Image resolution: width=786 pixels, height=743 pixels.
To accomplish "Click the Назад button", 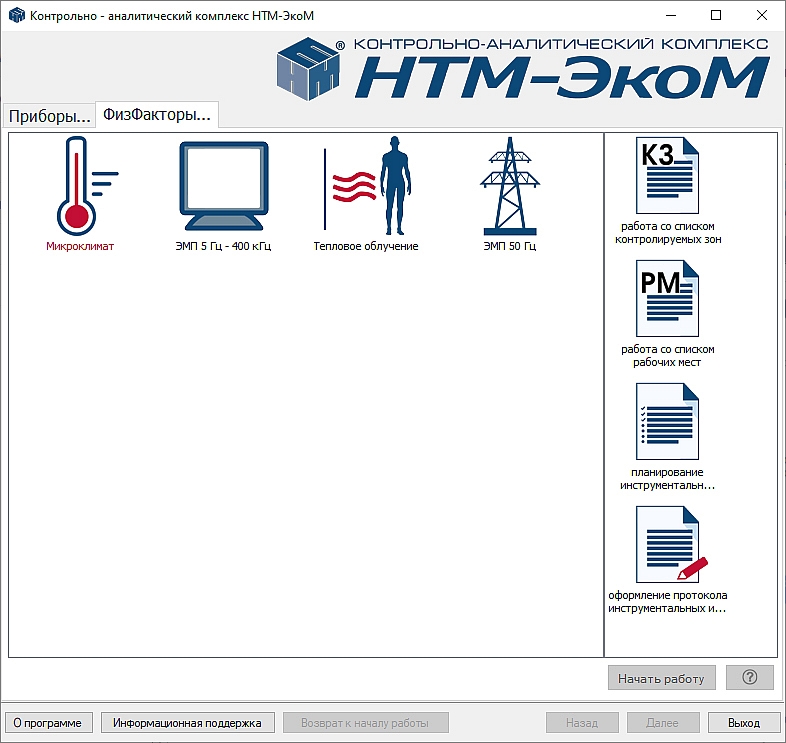I will pyautogui.click(x=582, y=722).
